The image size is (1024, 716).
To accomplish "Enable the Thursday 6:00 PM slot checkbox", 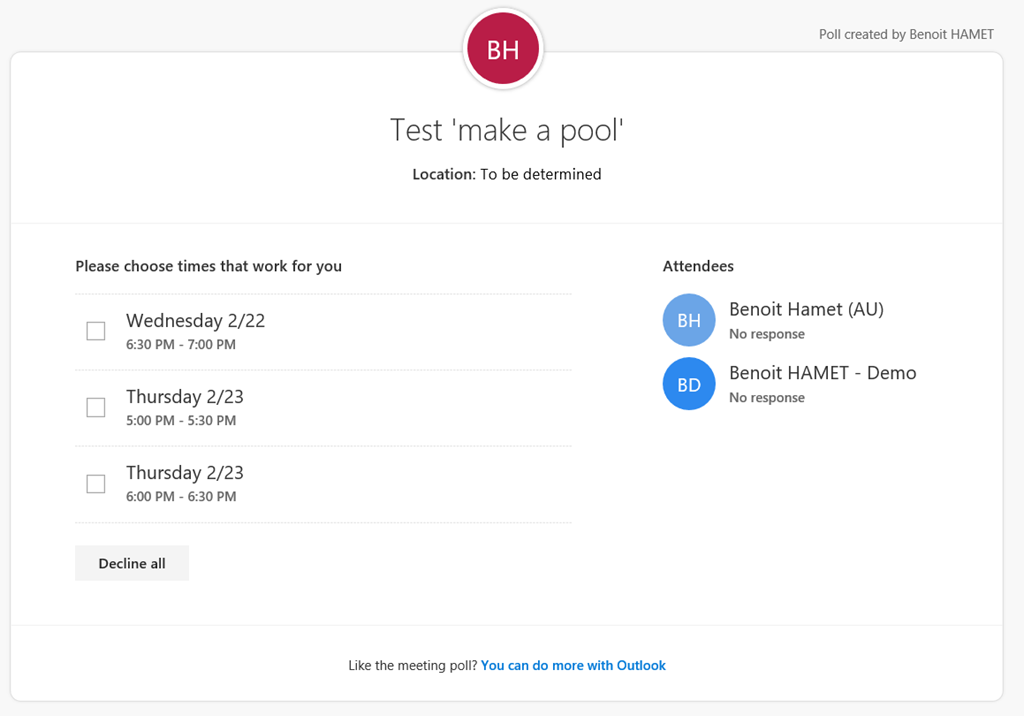I will pyautogui.click(x=96, y=483).
